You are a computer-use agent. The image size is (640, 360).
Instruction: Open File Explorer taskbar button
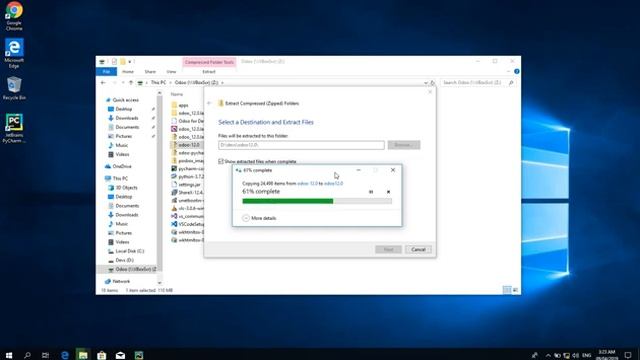[x=83, y=355]
